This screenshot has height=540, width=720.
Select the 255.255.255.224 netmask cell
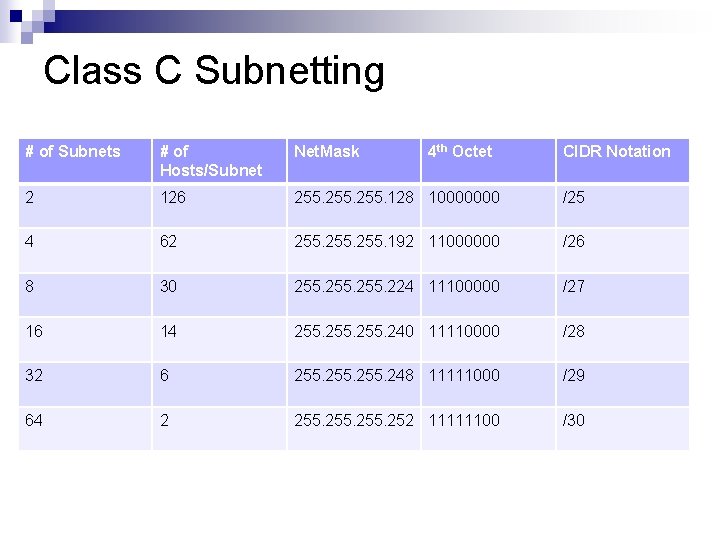[x=354, y=287]
